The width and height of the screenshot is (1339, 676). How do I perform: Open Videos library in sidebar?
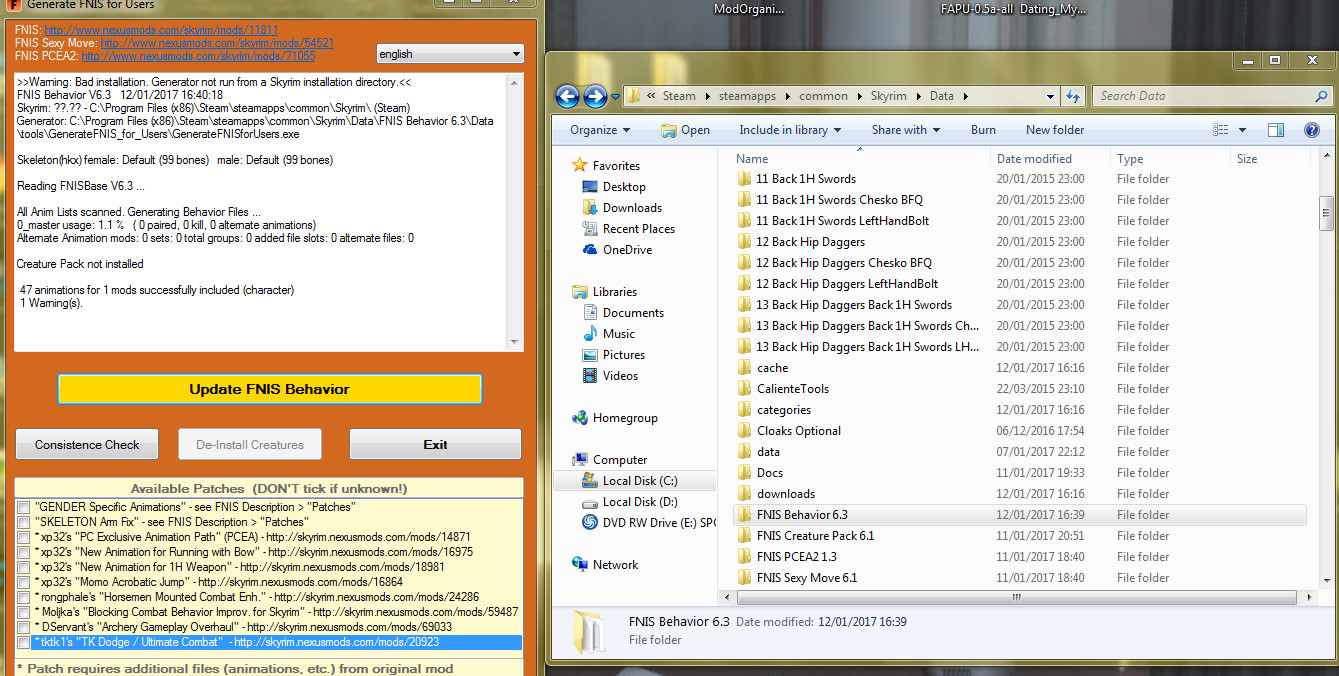[620, 376]
